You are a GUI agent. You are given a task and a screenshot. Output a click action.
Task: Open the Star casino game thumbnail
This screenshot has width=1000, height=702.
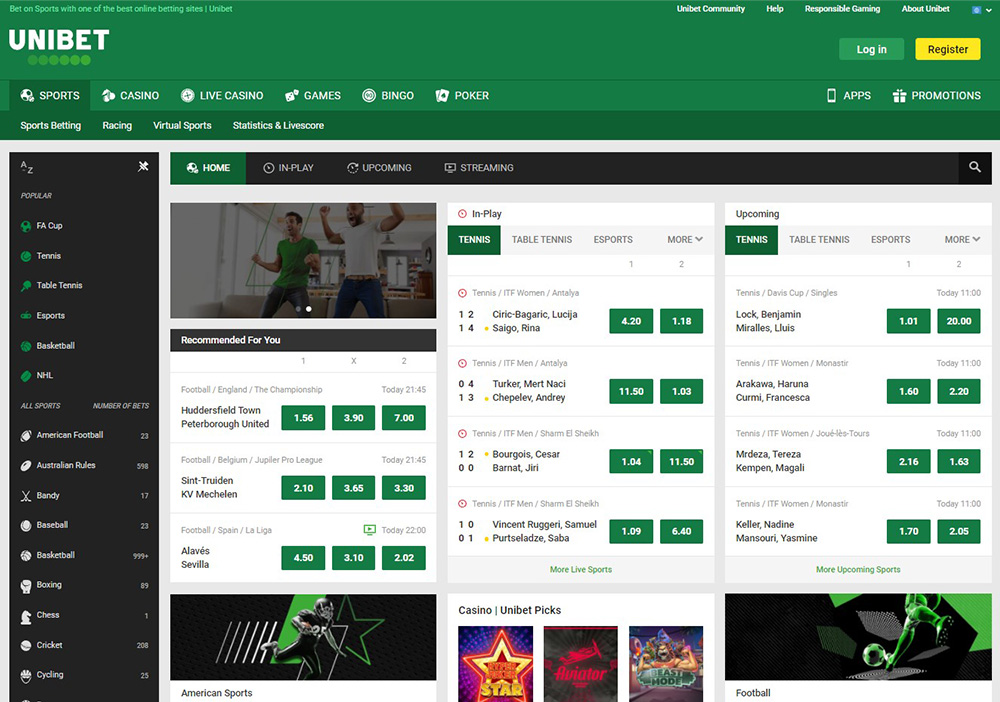[496, 664]
